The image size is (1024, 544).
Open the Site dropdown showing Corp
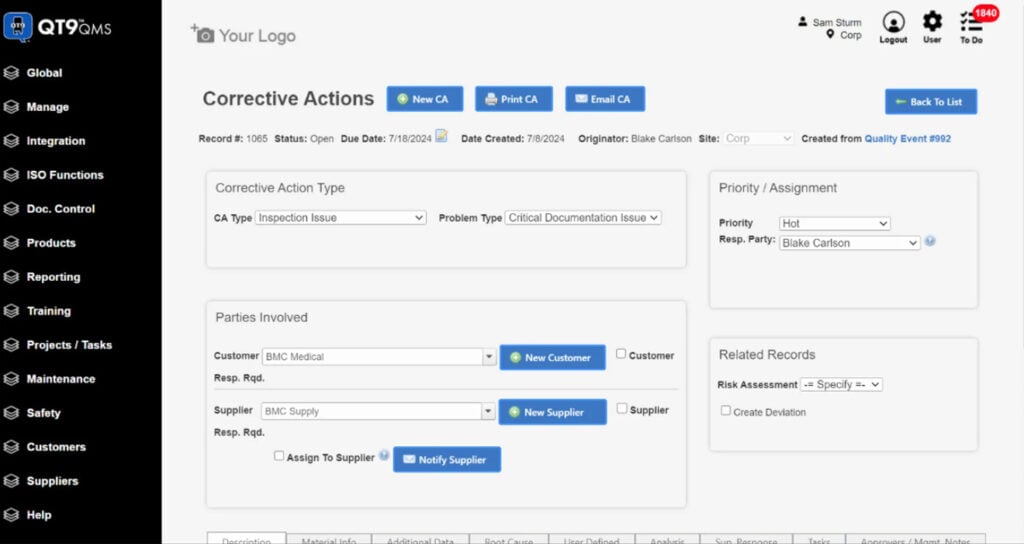758,138
